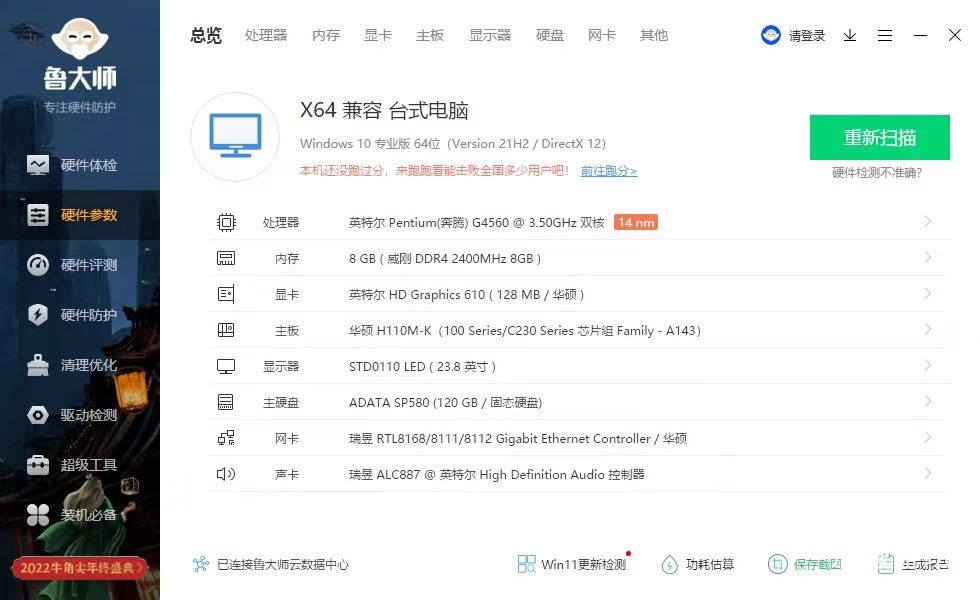Click the green 重新扫描 rescan button

(x=879, y=138)
